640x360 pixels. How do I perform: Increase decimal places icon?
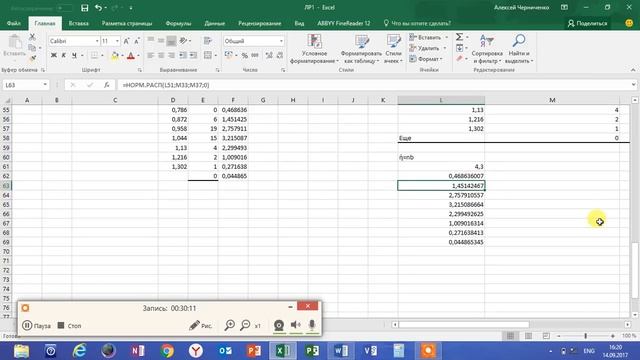pyautogui.click(x=269, y=55)
